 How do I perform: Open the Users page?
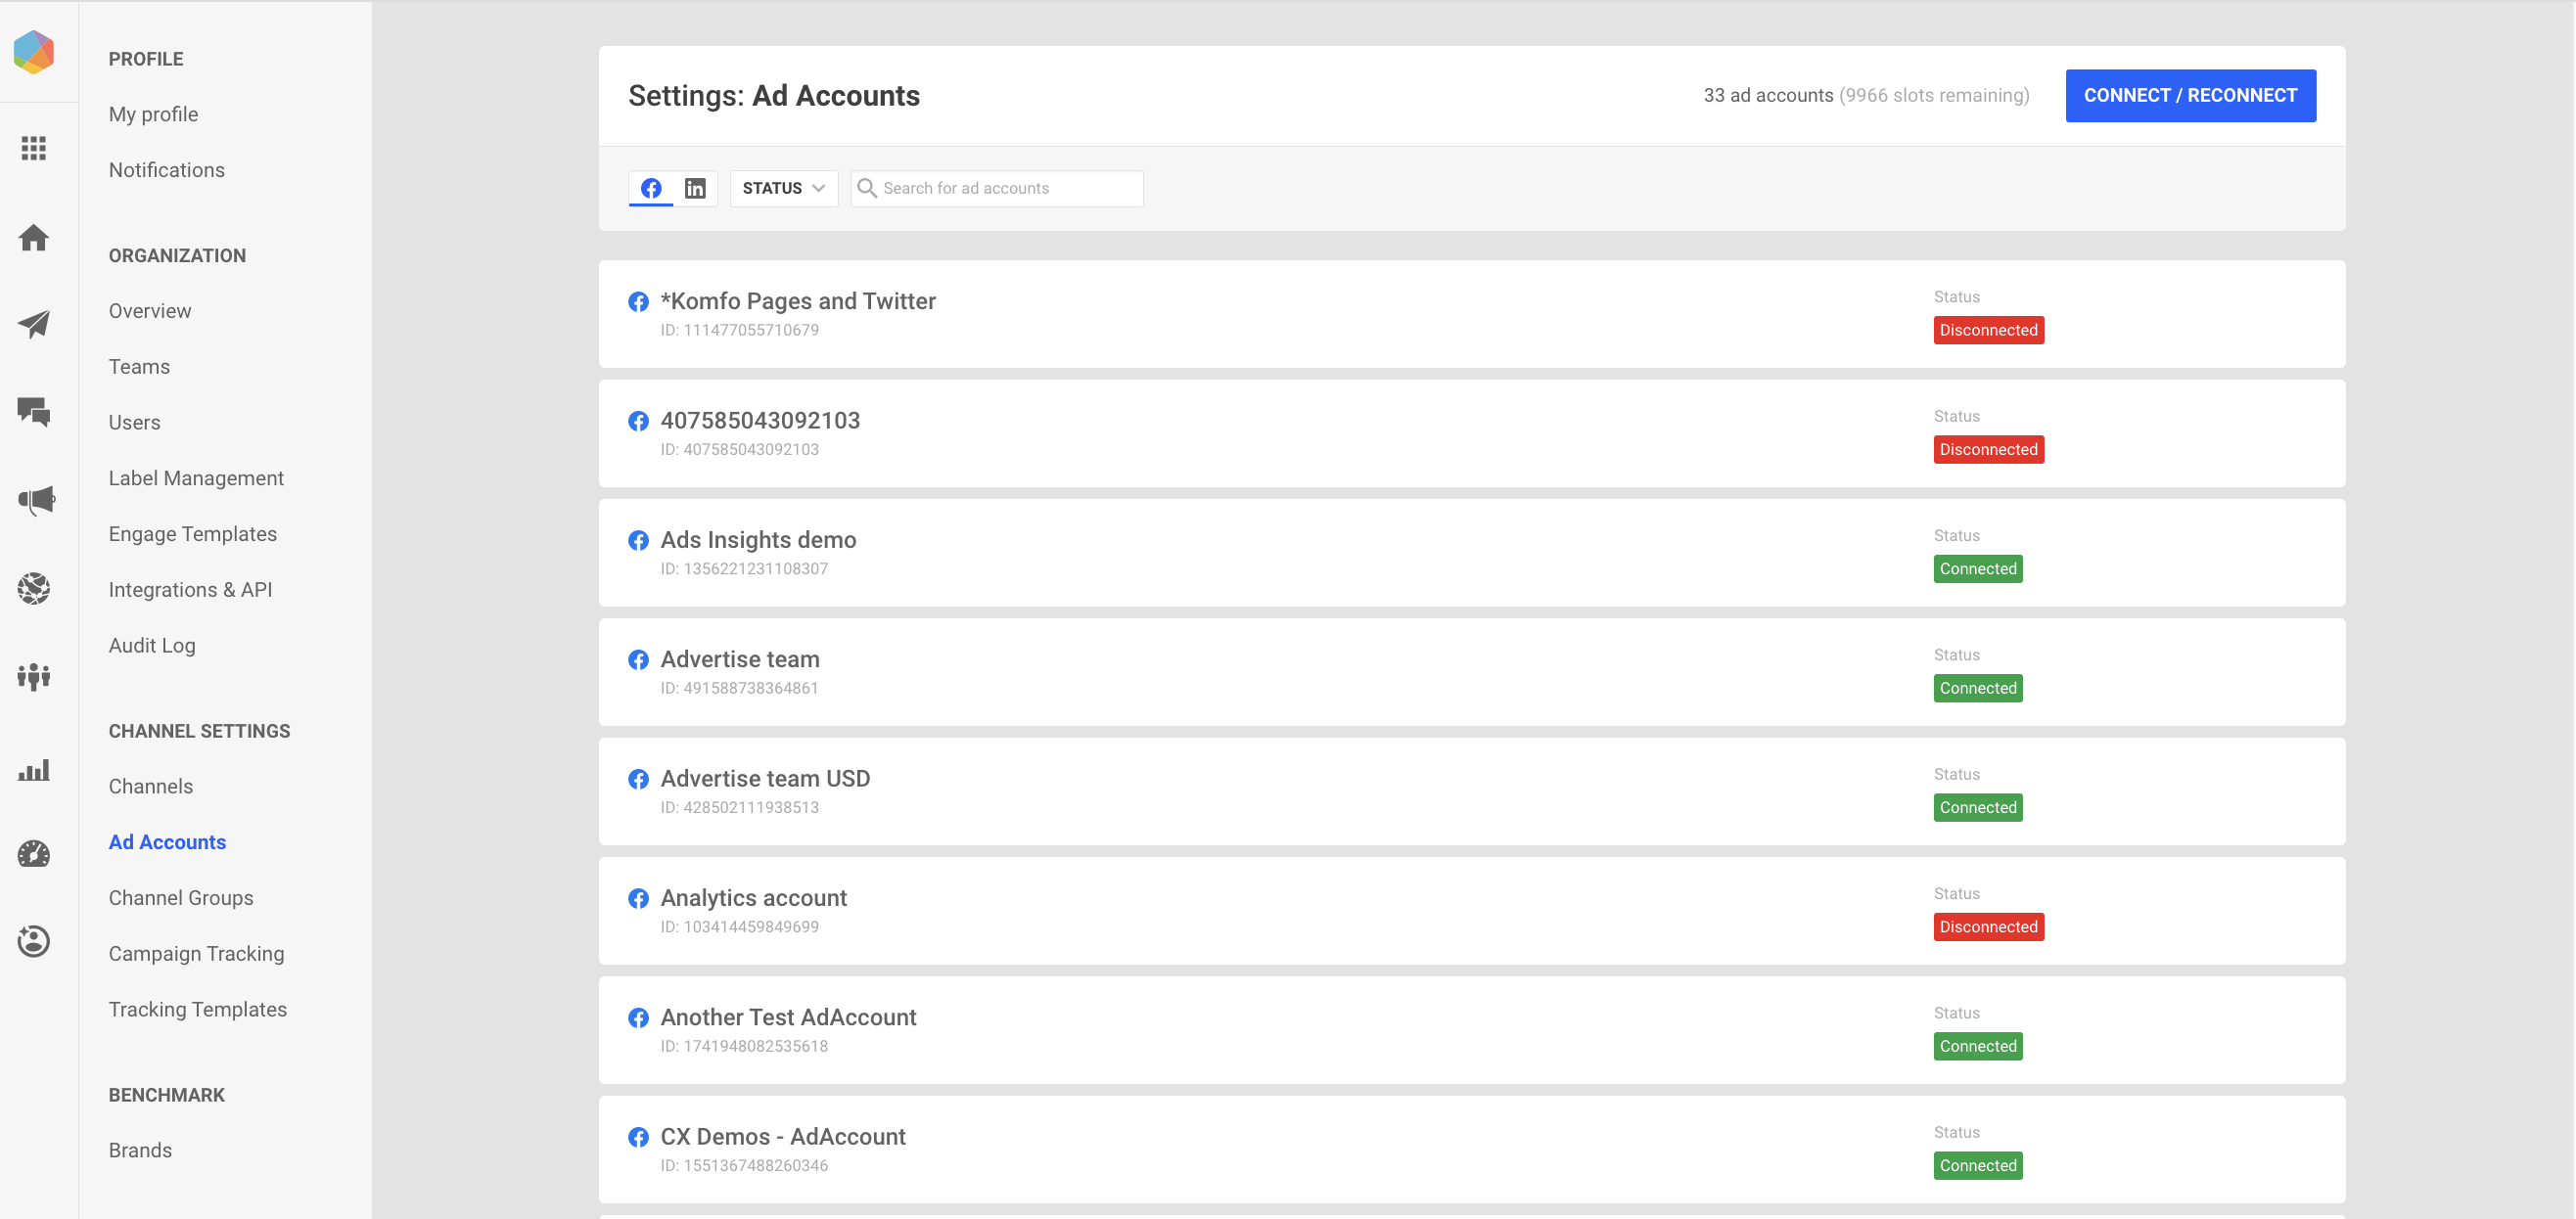click(x=134, y=422)
